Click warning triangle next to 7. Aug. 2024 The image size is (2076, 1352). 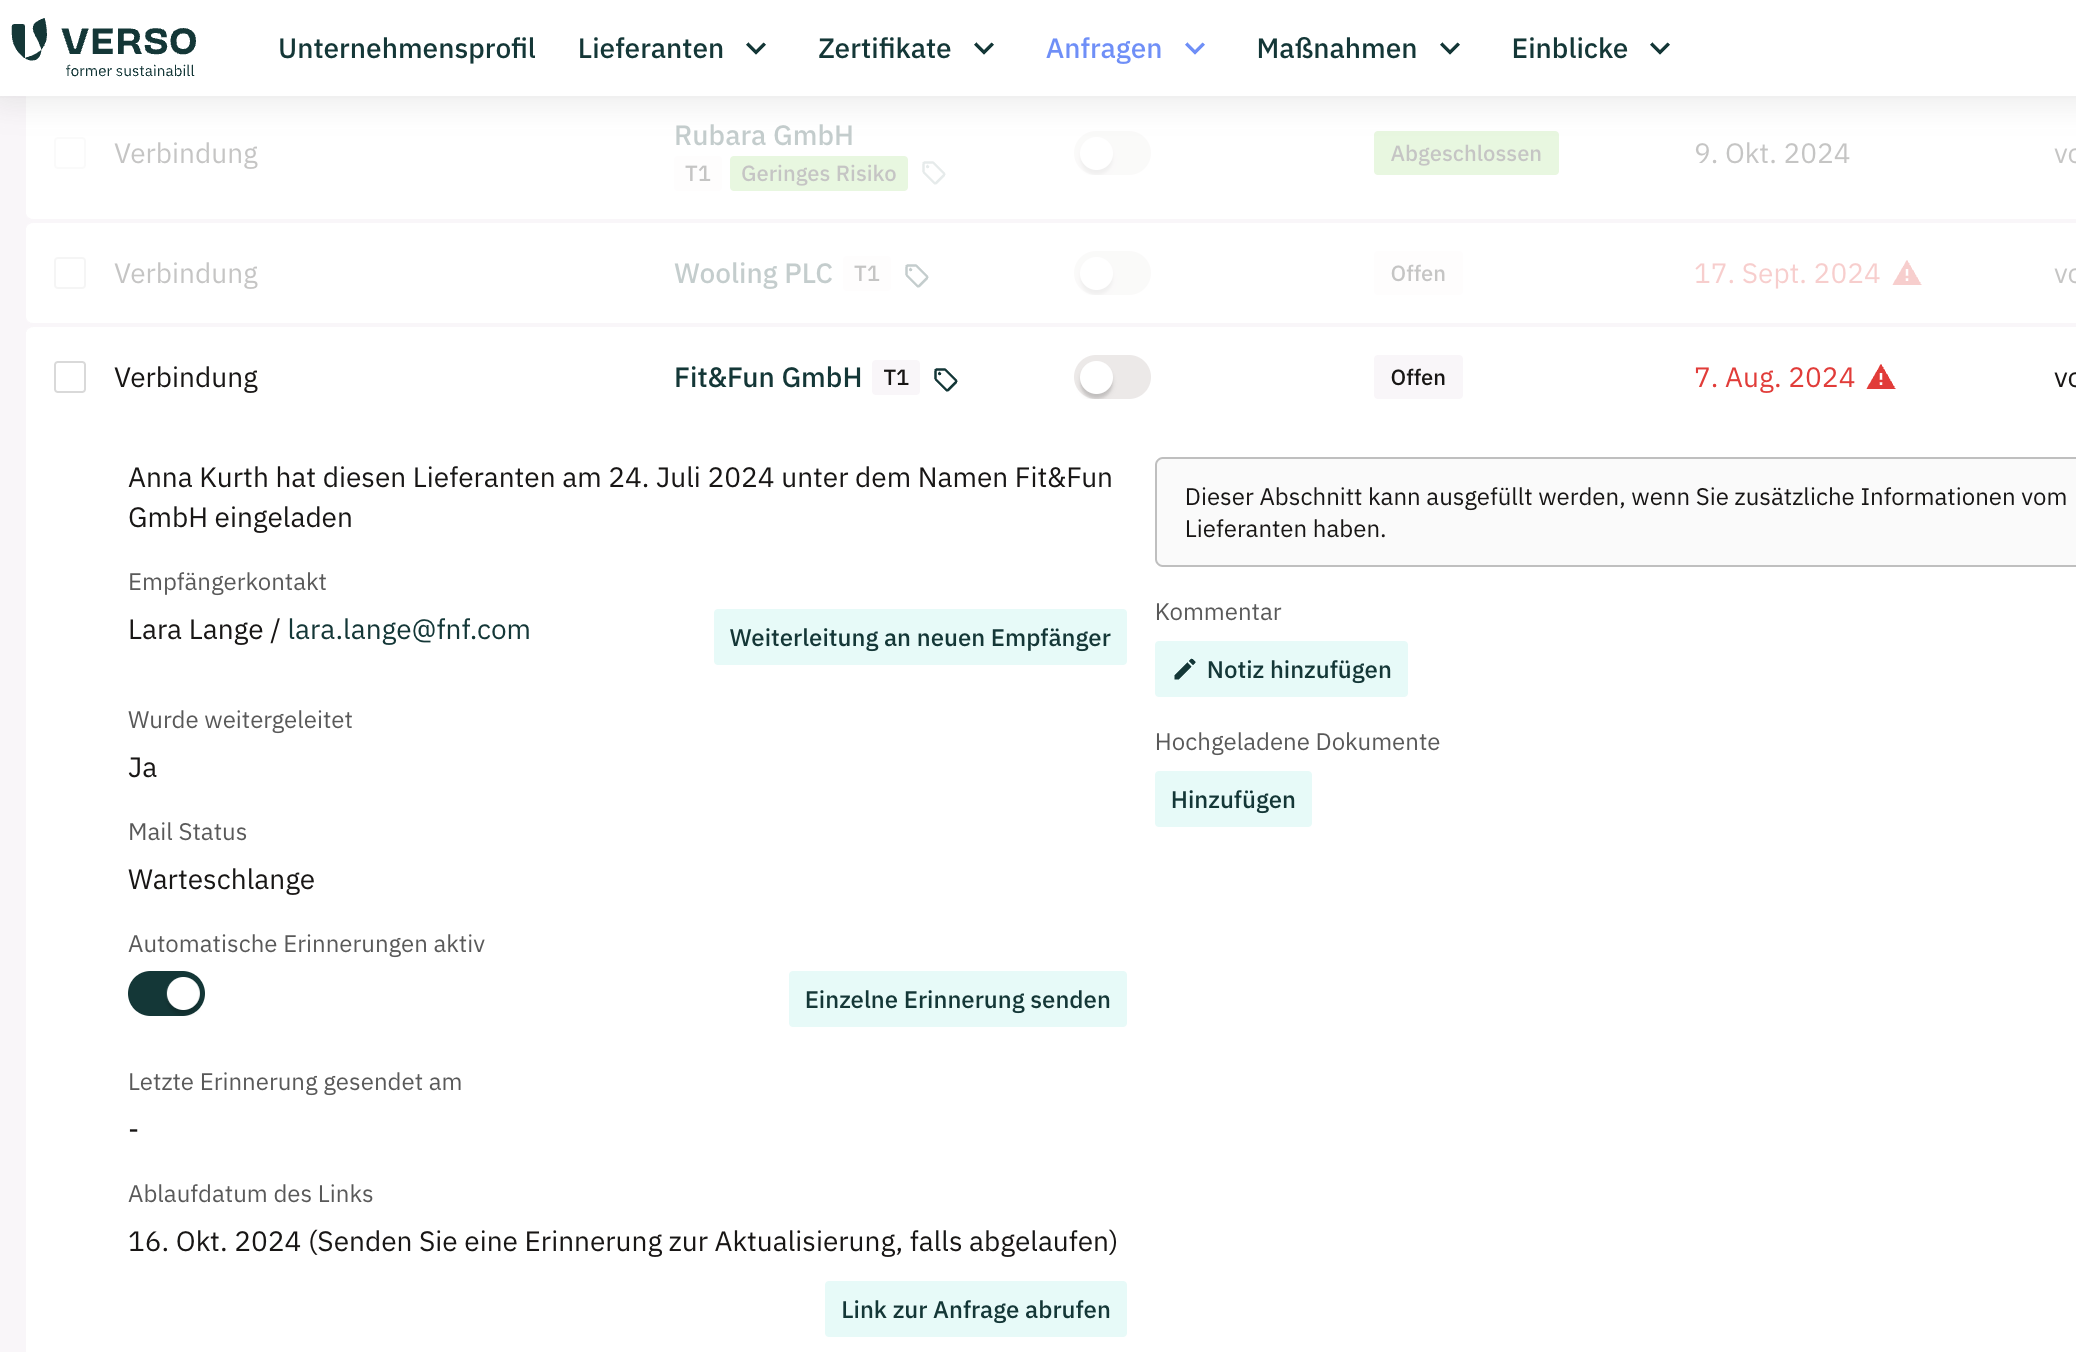click(x=1881, y=377)
